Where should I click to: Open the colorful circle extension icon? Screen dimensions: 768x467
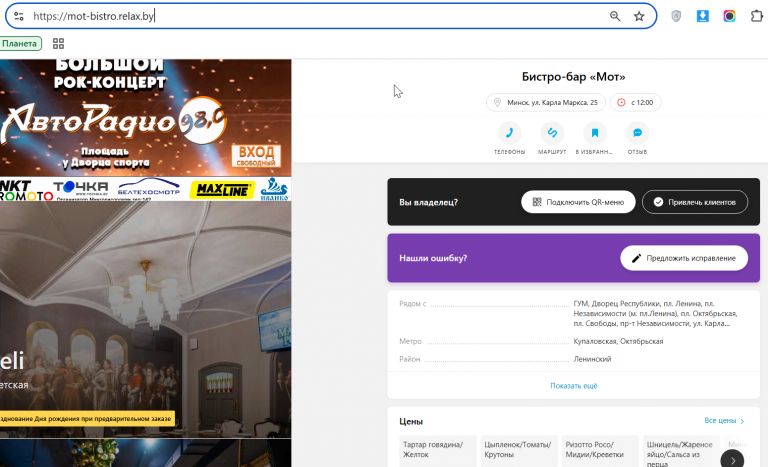coord(729,16)
